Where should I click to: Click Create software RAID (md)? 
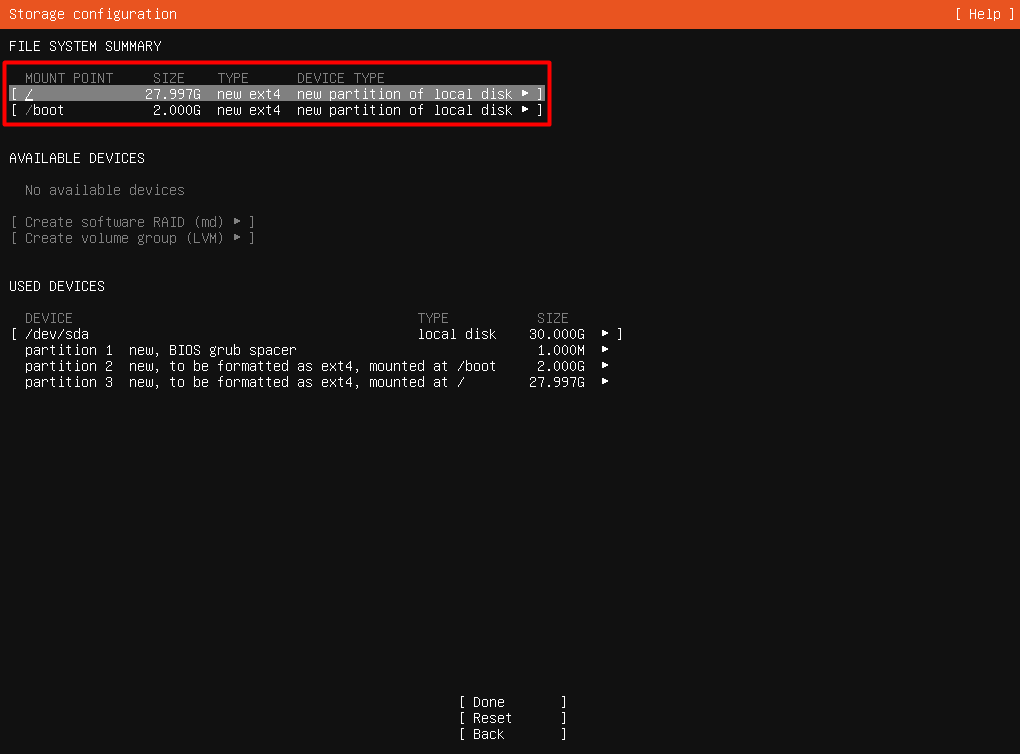pyautogui.click(x=125, y=222)
